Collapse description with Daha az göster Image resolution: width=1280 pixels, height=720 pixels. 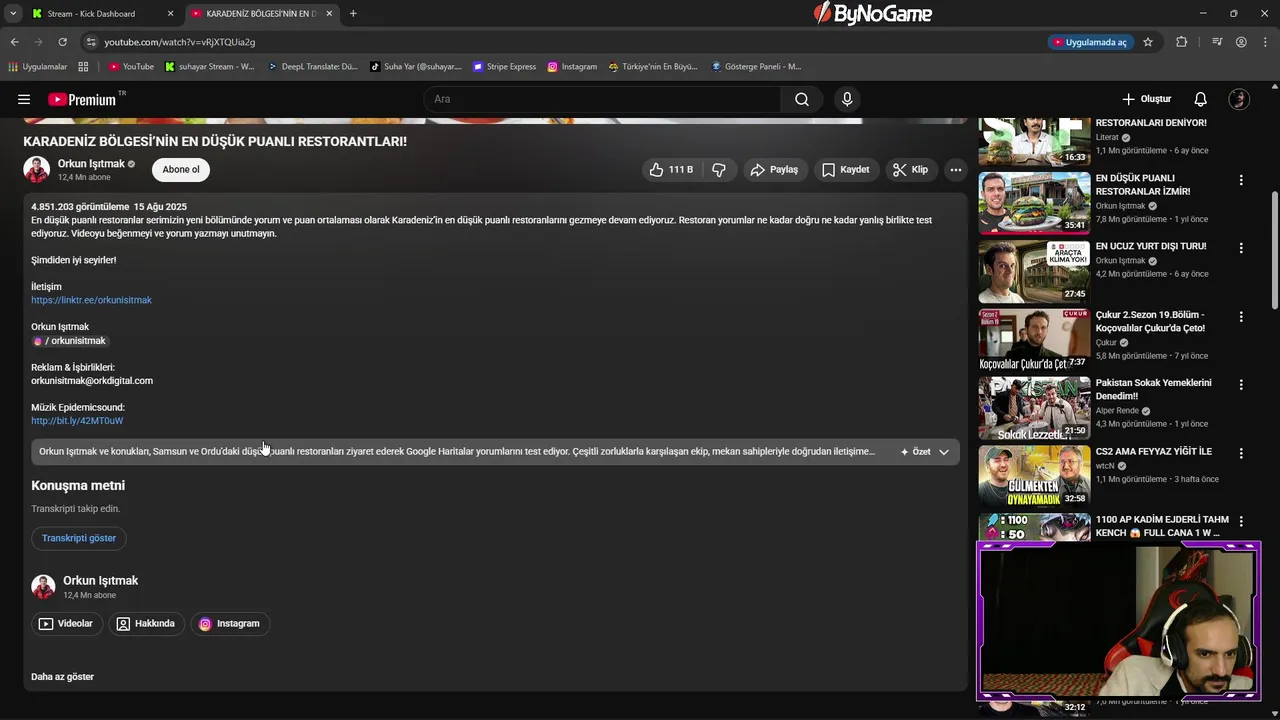coord(62,677)
